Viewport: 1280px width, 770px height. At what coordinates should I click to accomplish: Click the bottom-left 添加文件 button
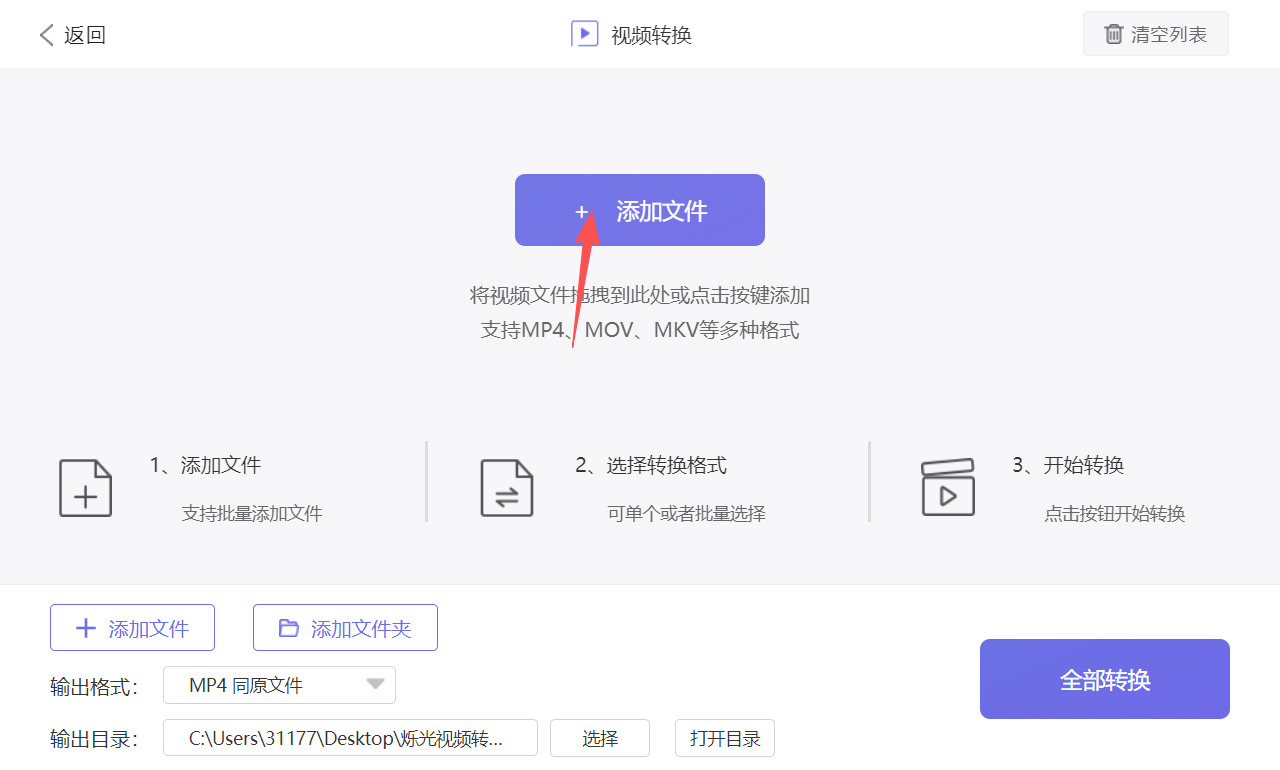pyautogui.click(x=132, y=627)
